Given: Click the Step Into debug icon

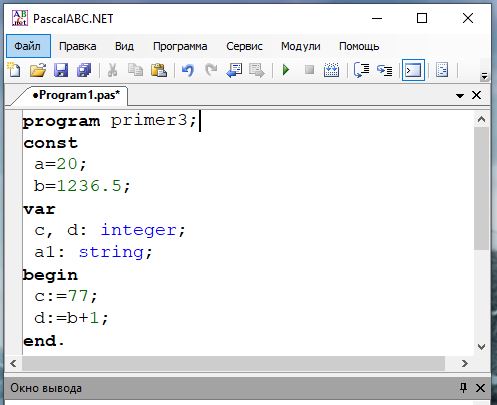Looking at the screenshot, I should pos(384,70).
